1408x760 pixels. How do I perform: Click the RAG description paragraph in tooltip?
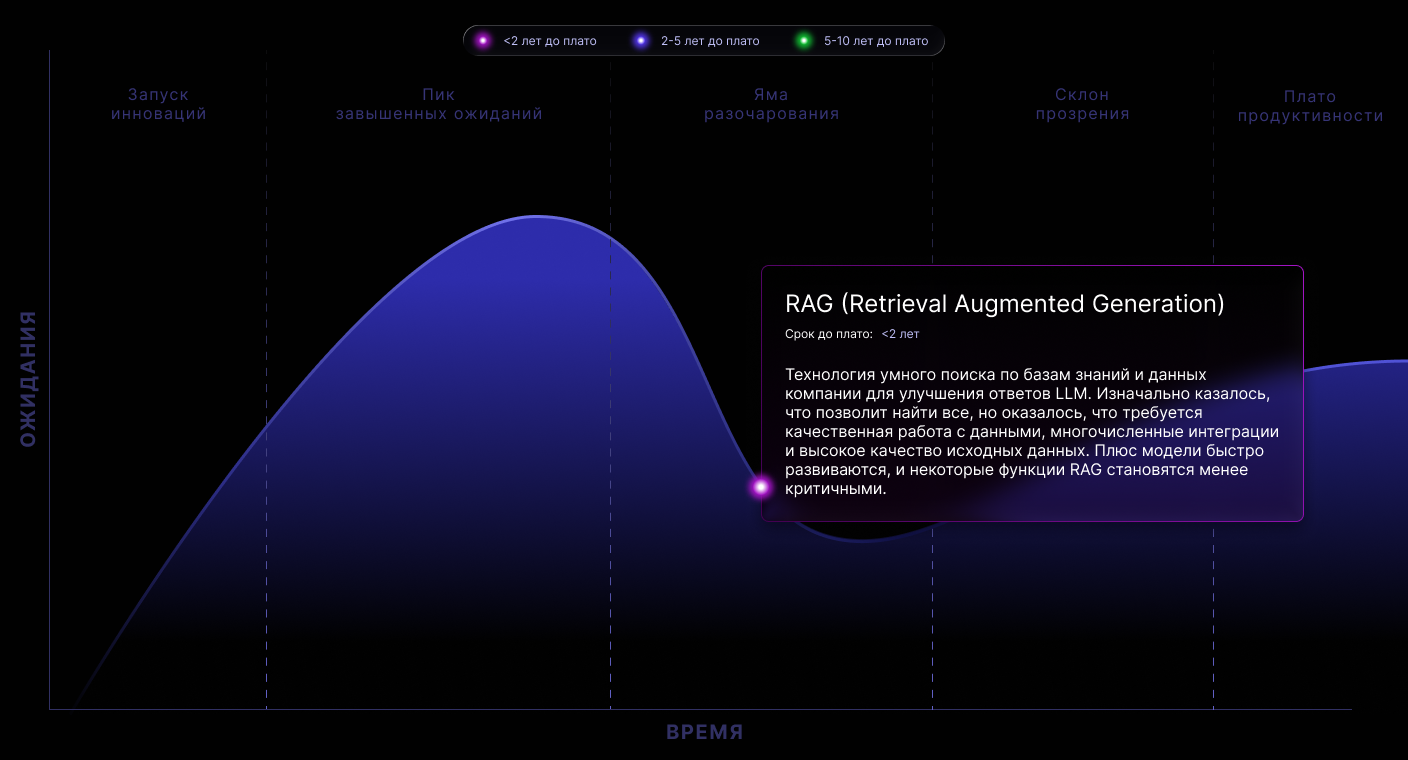(x=1032, y=432)
